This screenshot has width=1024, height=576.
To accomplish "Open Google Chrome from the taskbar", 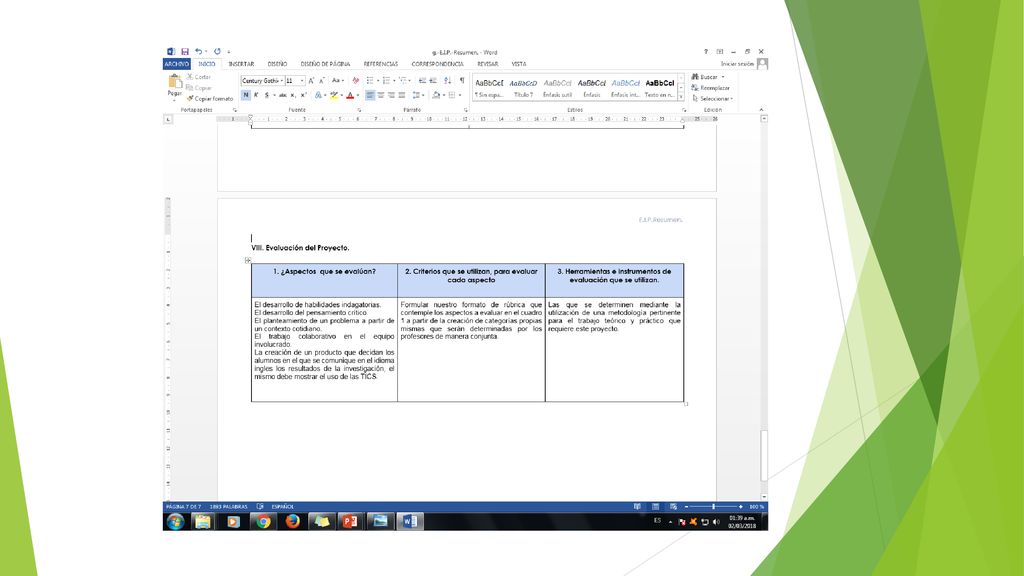I will pos(263,521).
